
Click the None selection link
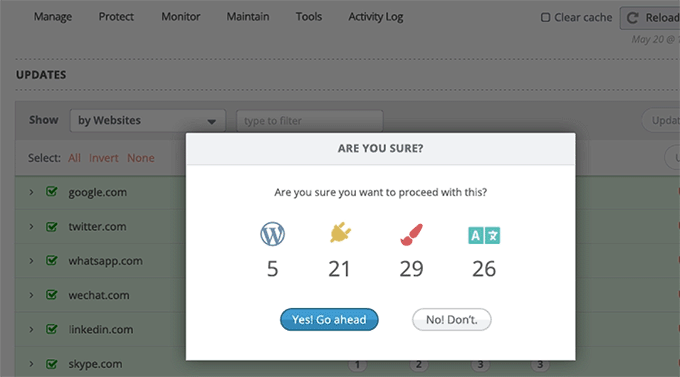141,158
